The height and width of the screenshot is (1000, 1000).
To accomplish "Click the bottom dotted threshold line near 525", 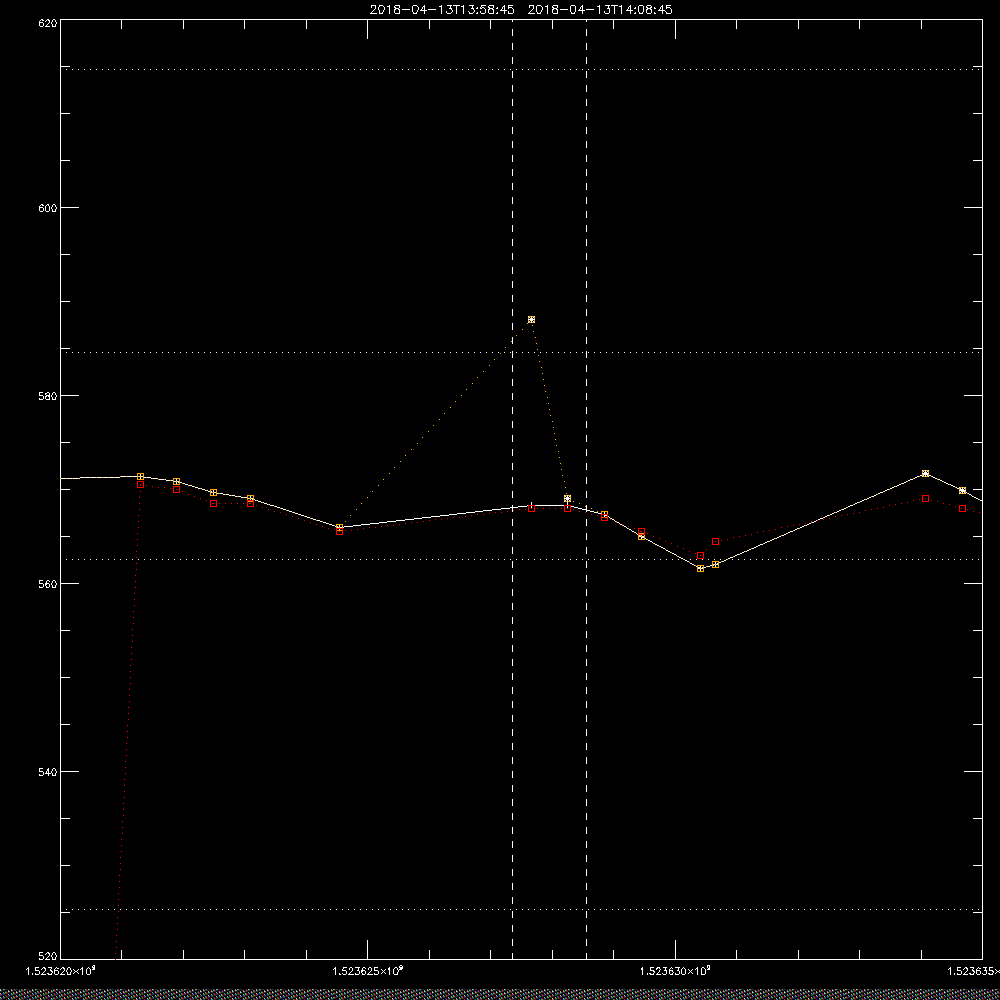I will [x=521, y=909].
